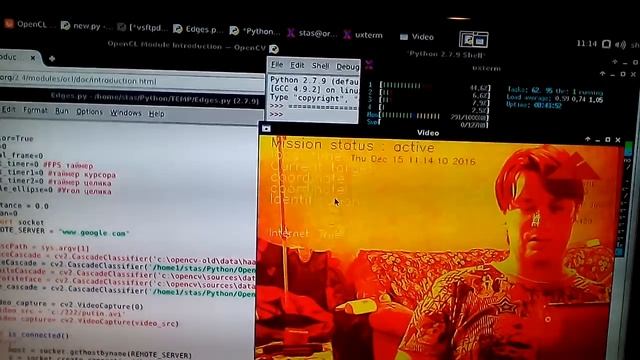Open the Options menu in Edges.py window

(89, 111)
